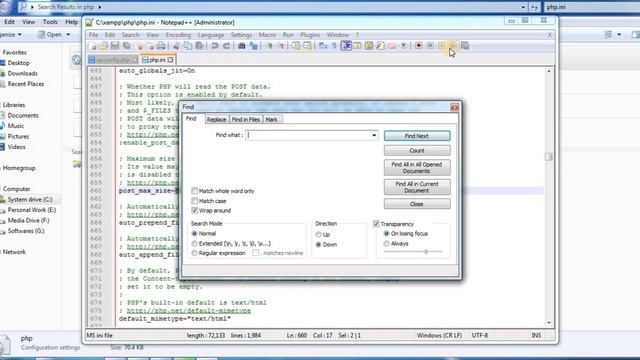Click the Save toolbar icon

115,46
